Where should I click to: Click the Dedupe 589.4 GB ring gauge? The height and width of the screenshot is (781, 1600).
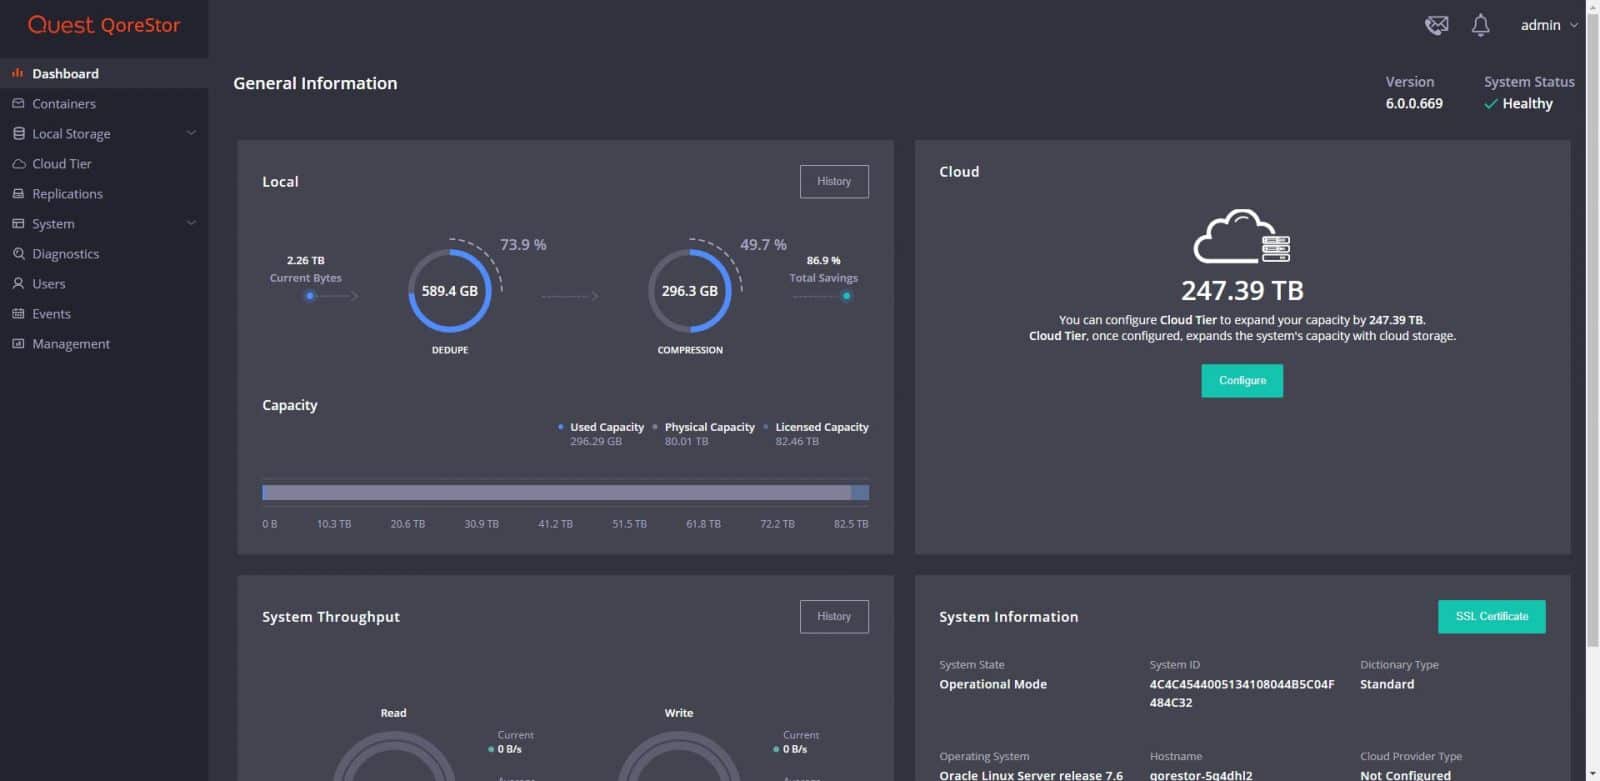450,291
